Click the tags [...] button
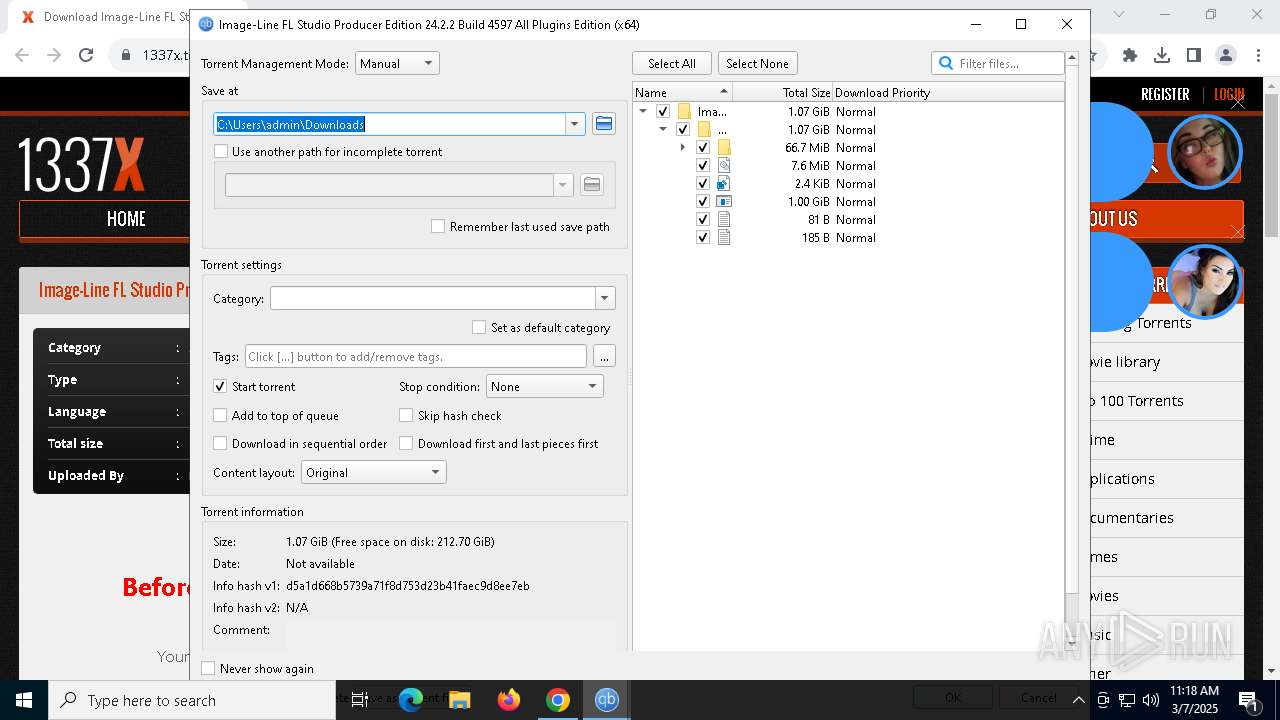This screenshot has width=1280, height=720. [603, 357]
